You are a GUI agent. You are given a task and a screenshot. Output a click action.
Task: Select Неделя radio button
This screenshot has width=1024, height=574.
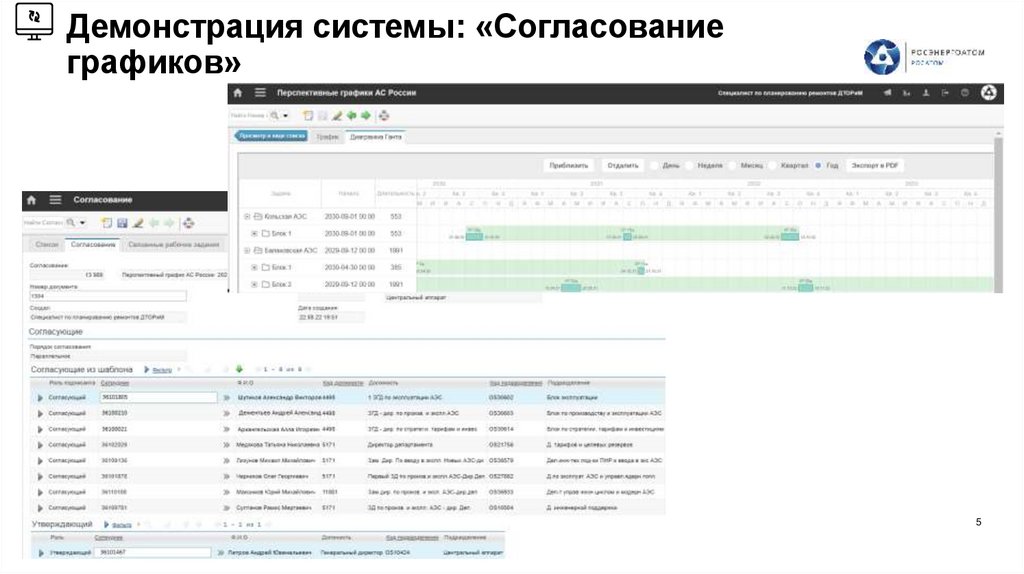point(689,166)
